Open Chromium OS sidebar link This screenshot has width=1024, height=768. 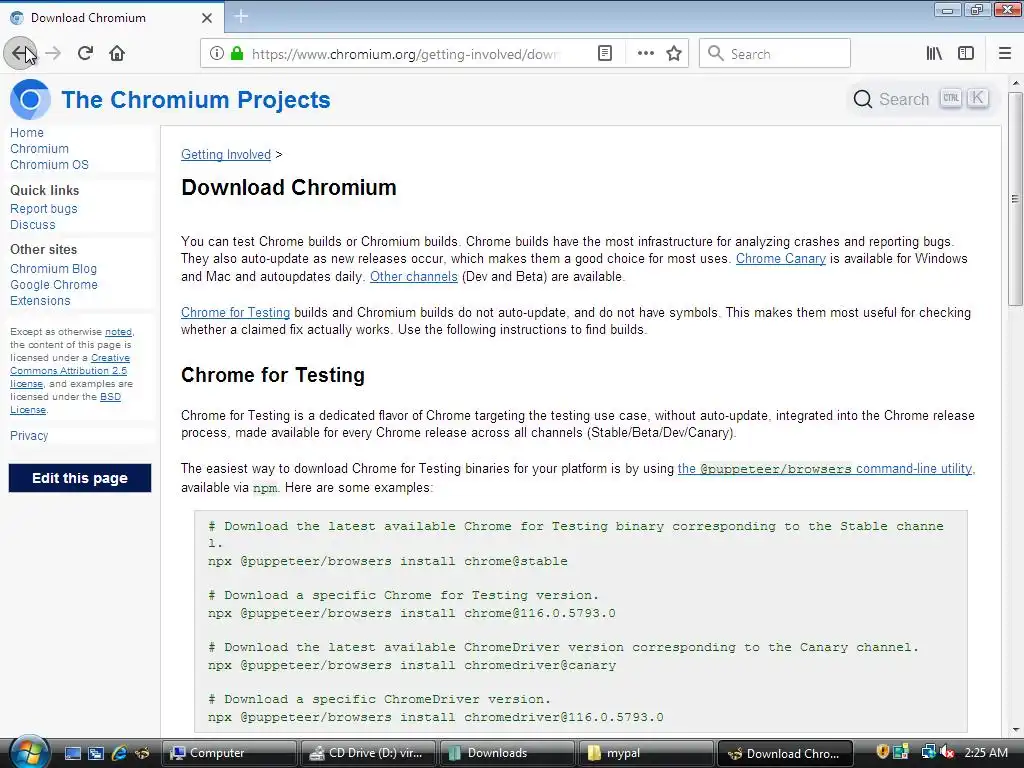click(x=49, y=165)
